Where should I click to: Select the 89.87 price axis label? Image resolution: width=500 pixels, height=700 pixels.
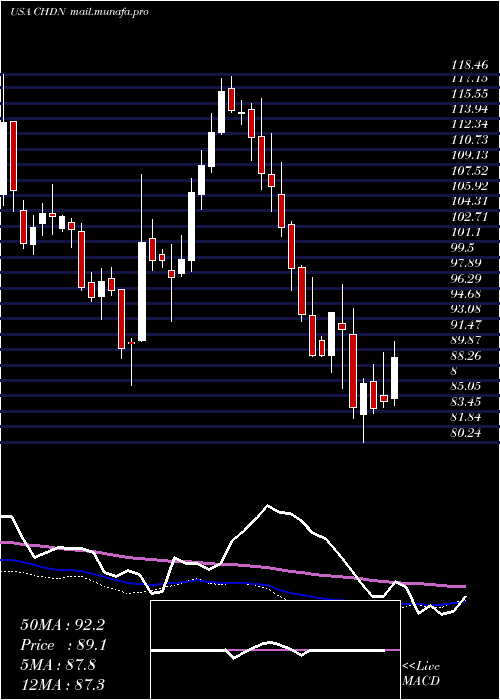466,340
